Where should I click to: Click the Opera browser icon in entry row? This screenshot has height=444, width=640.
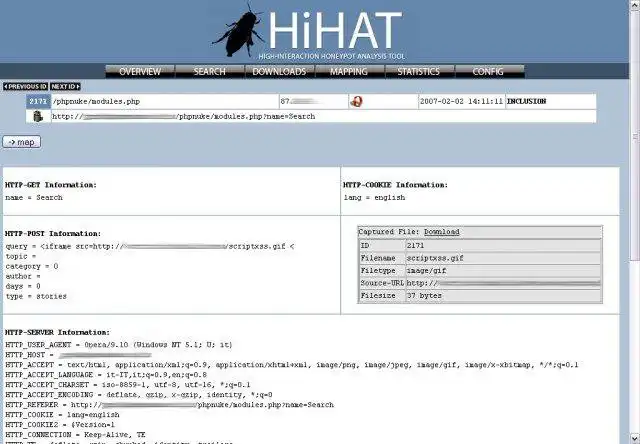[356, 101]
